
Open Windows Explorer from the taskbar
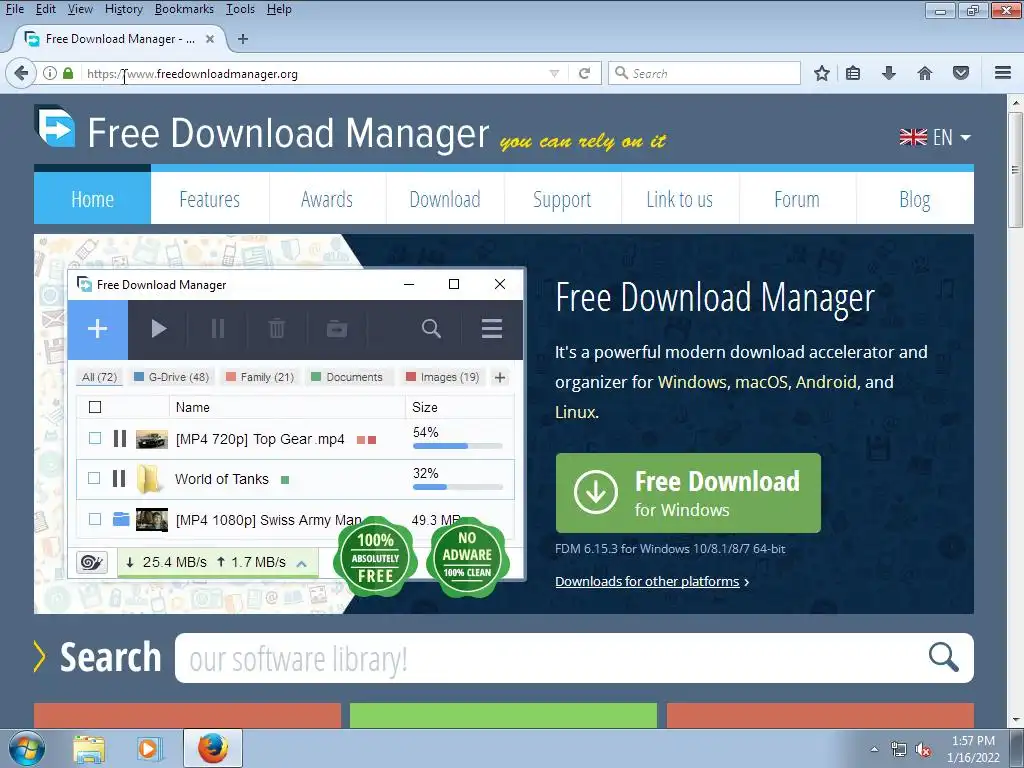click(x=89, y=749)
